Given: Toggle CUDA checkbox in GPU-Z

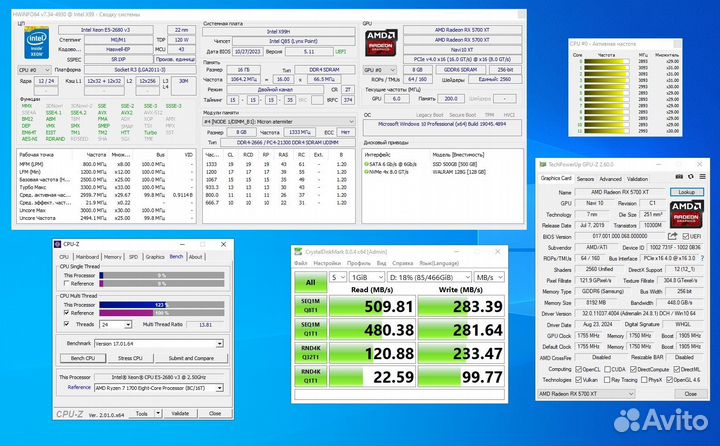Looking at the screenshot, I should tap(607, 369).
